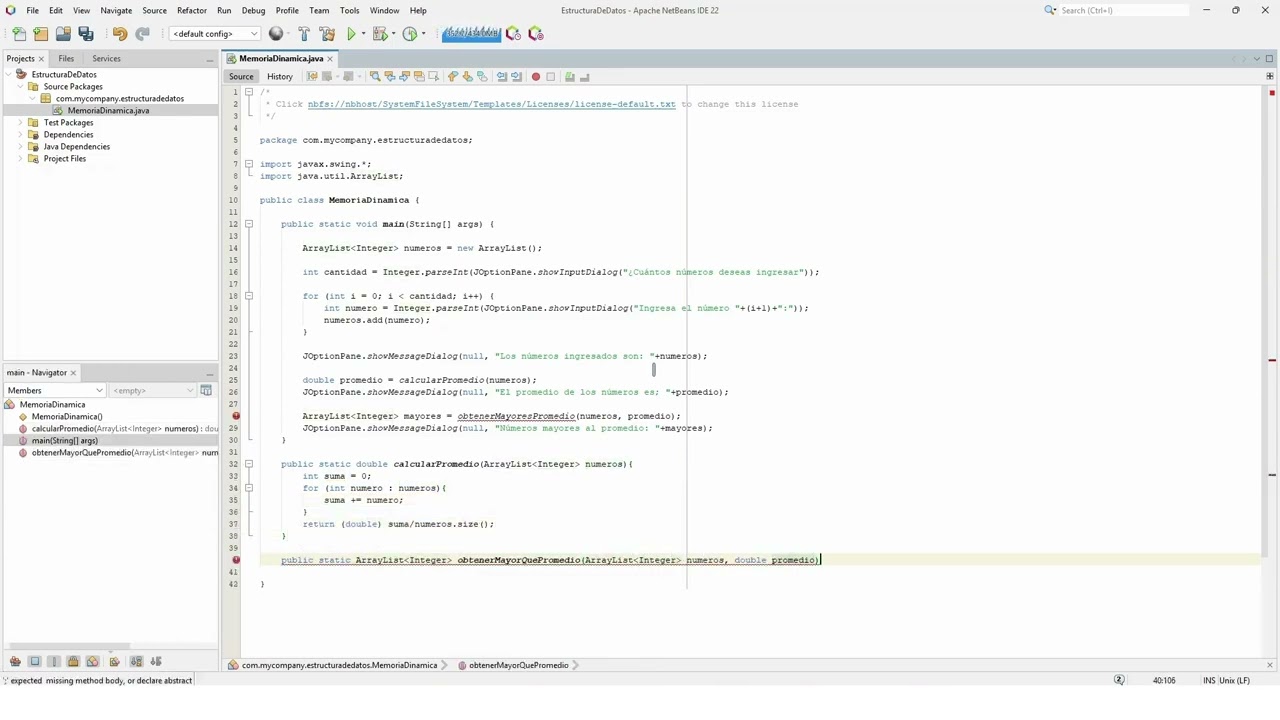The width and height of the screenshot is (1280, 720).
Task: Toggle Rectangular Selection in editor toolbar
Action: tap(434, 77)
